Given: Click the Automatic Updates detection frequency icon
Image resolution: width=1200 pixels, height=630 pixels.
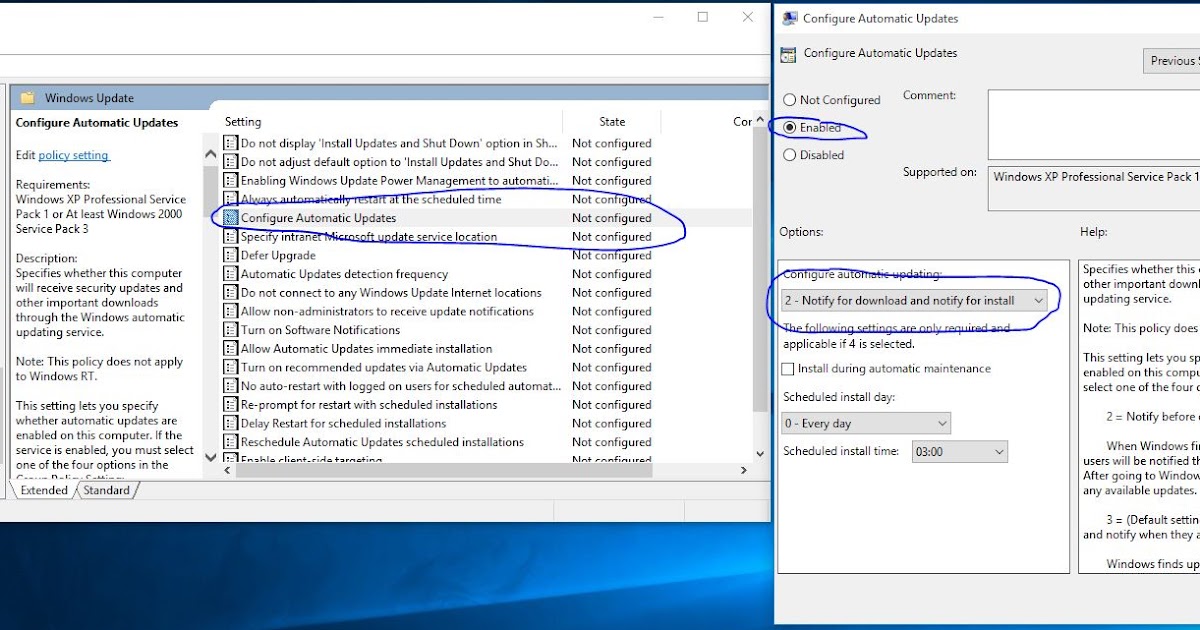Looking at the screenshot, I should [x=232, y=273].
